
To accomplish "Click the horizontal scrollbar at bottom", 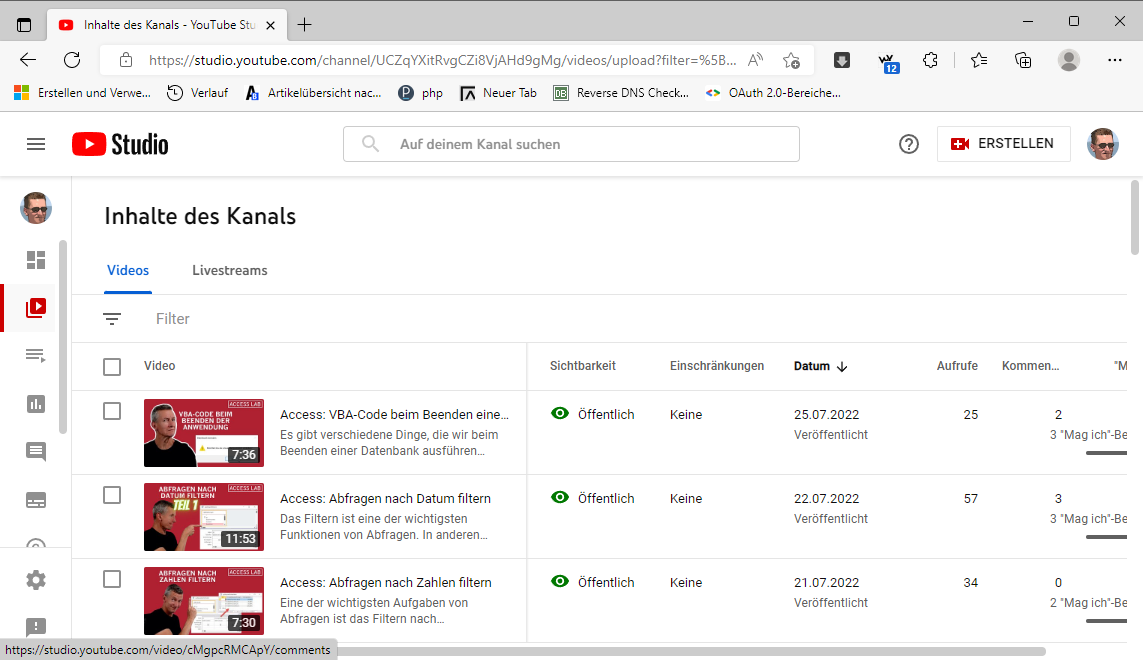I will point(690,651).
